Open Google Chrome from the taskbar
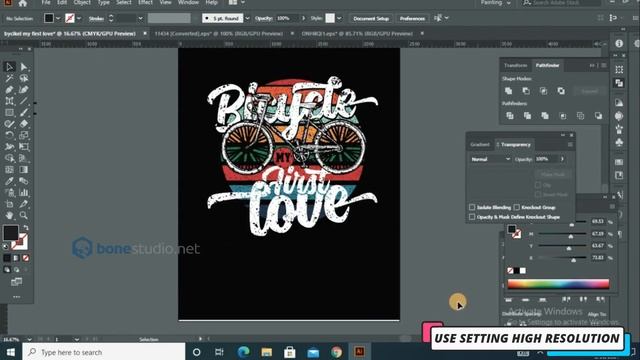The image size is (640, 360). (x=337, y=352)
